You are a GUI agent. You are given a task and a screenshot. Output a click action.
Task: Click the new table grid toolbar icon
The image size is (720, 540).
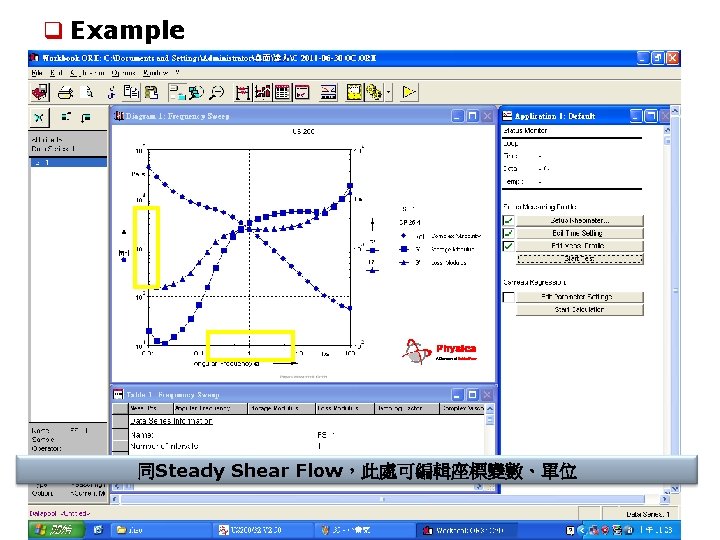282,92
